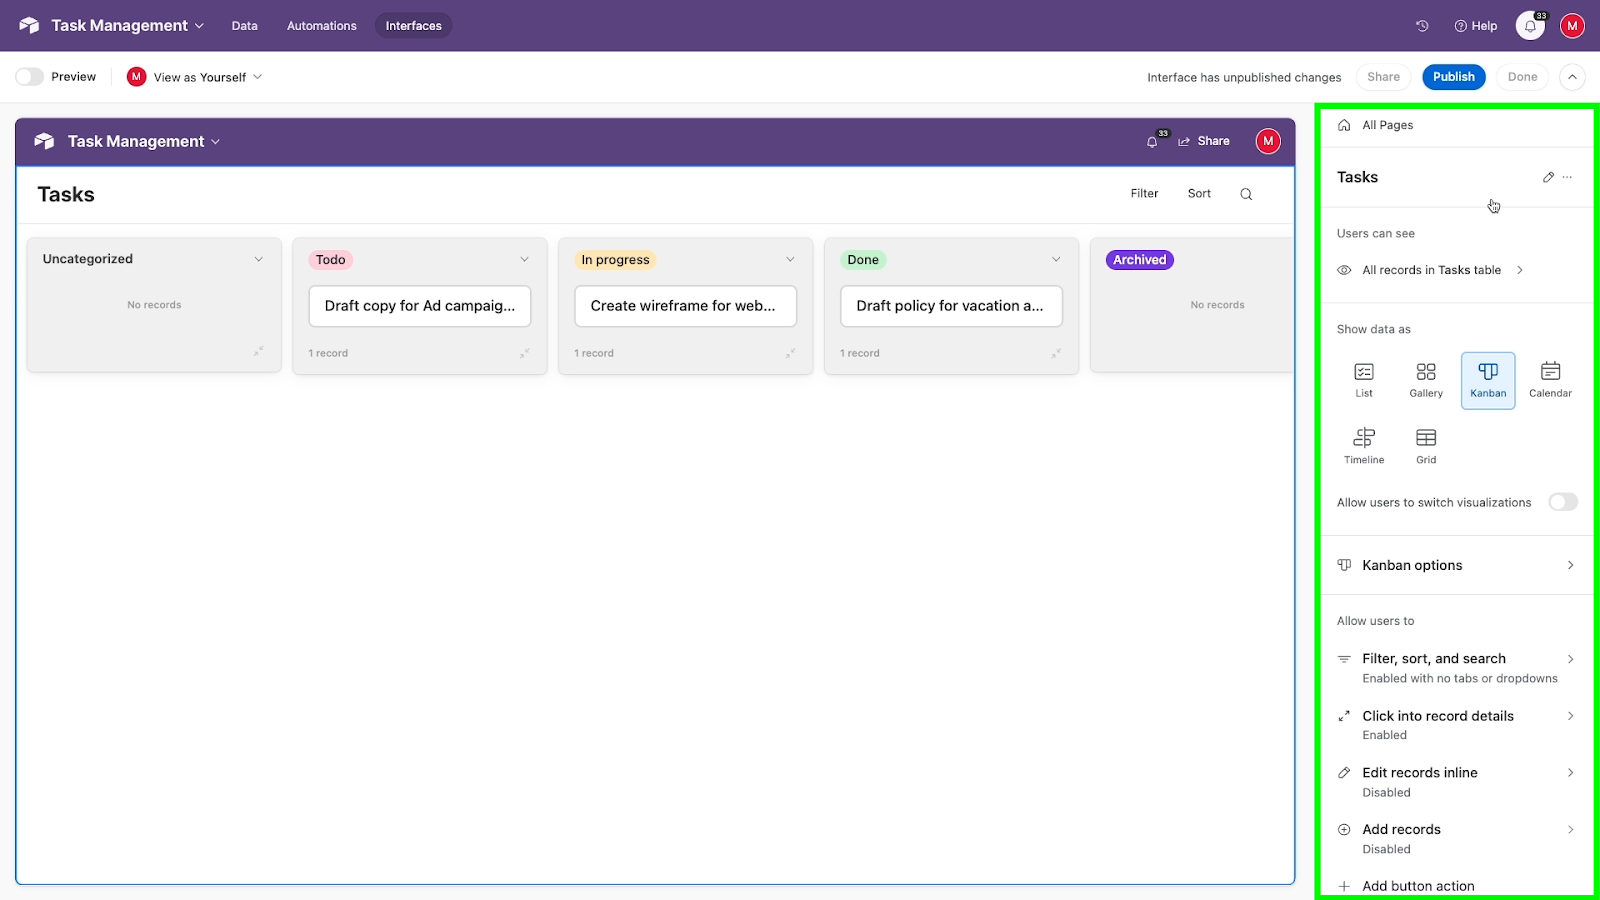
Task: Open All records in Tasks table setting
Action: tap(1431, 270)
